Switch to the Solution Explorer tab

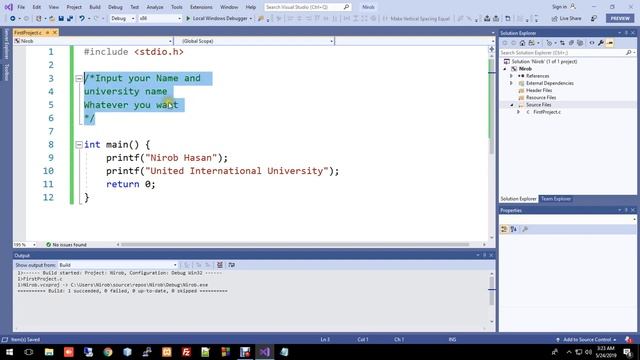(x=518, y=199)
